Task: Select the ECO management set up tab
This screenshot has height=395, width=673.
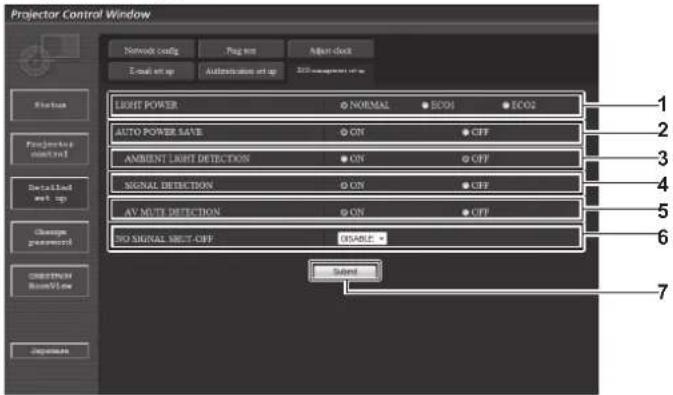Action: pyautogui.click(x=330, y=70)
